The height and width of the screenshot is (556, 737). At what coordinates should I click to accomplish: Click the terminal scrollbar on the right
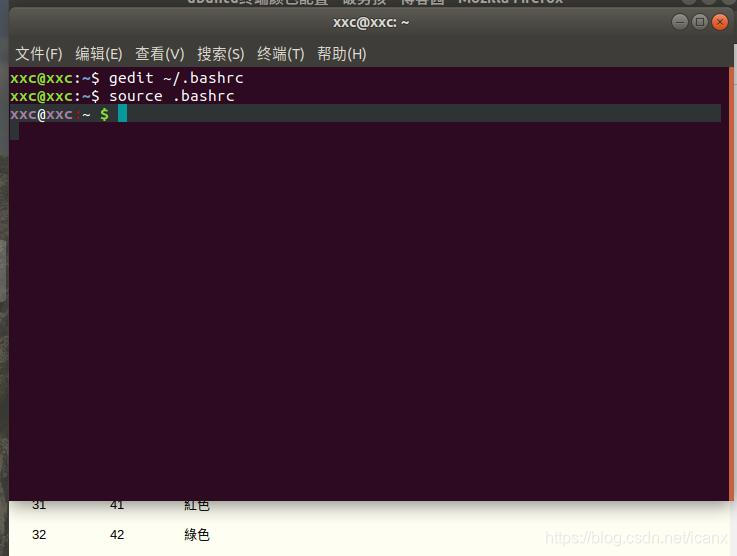pos(731,284)
